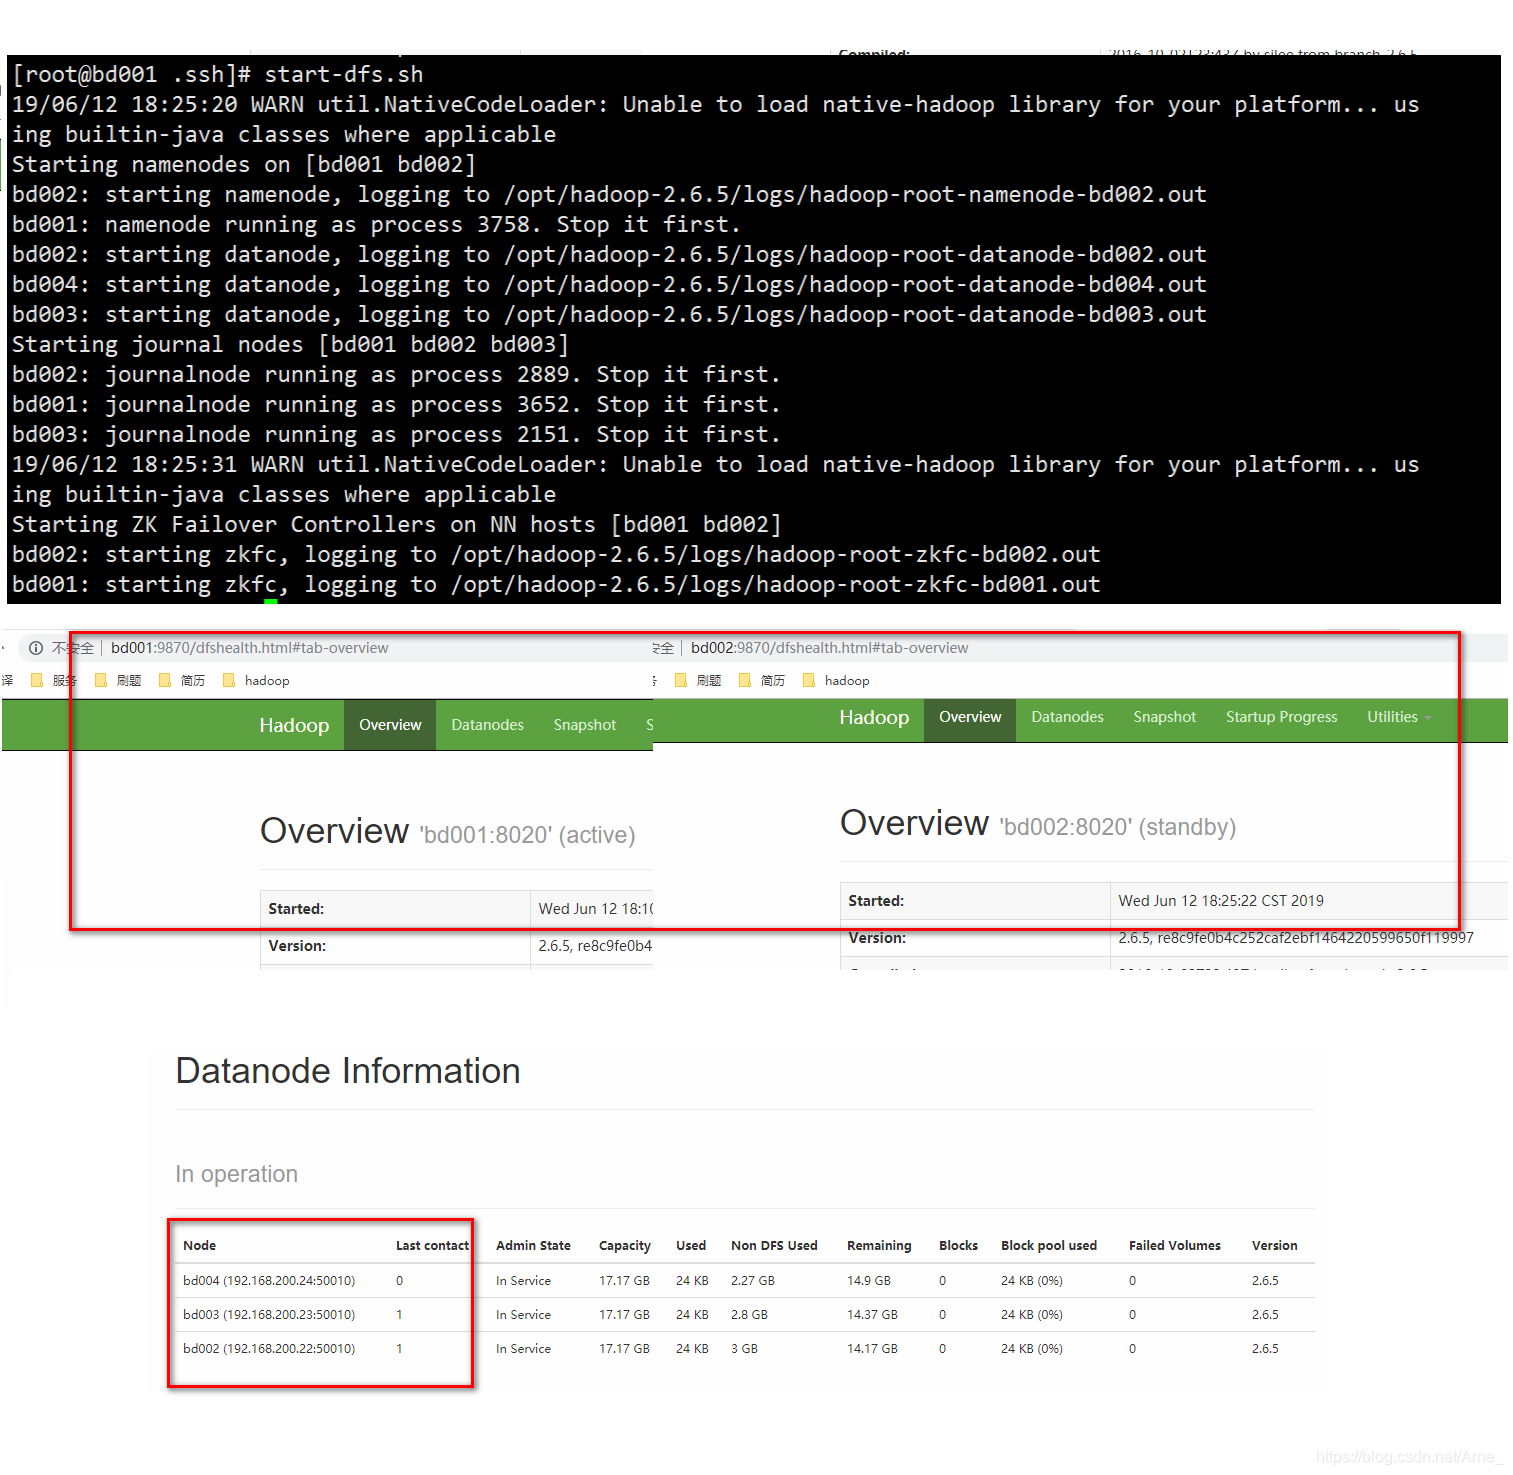Click Overview 'bd002:8020' (standby) heading
This screenshot has width=1513, height=1475.
[x=1038, y=824]
